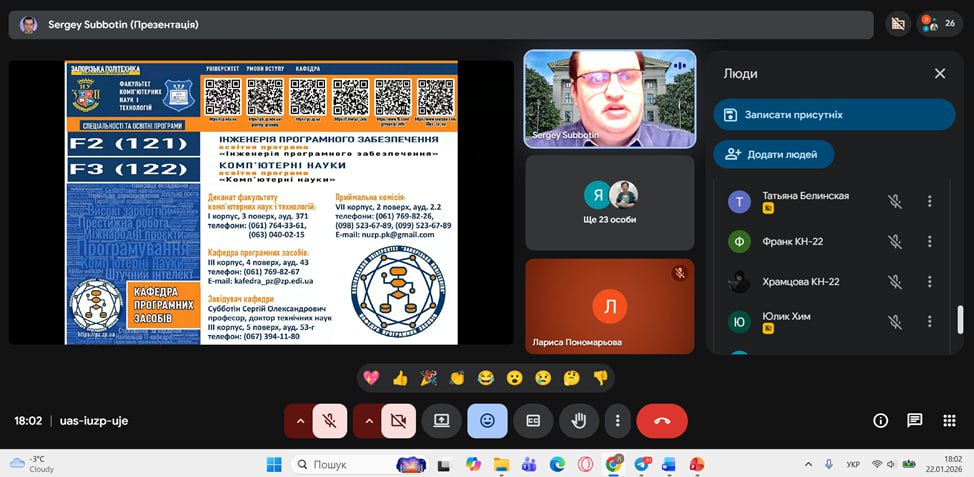The height and width of the screenshot is (477, 974).
Task: Click the Додати людей button
Action: pyautogui.click(x=773, y=154)
